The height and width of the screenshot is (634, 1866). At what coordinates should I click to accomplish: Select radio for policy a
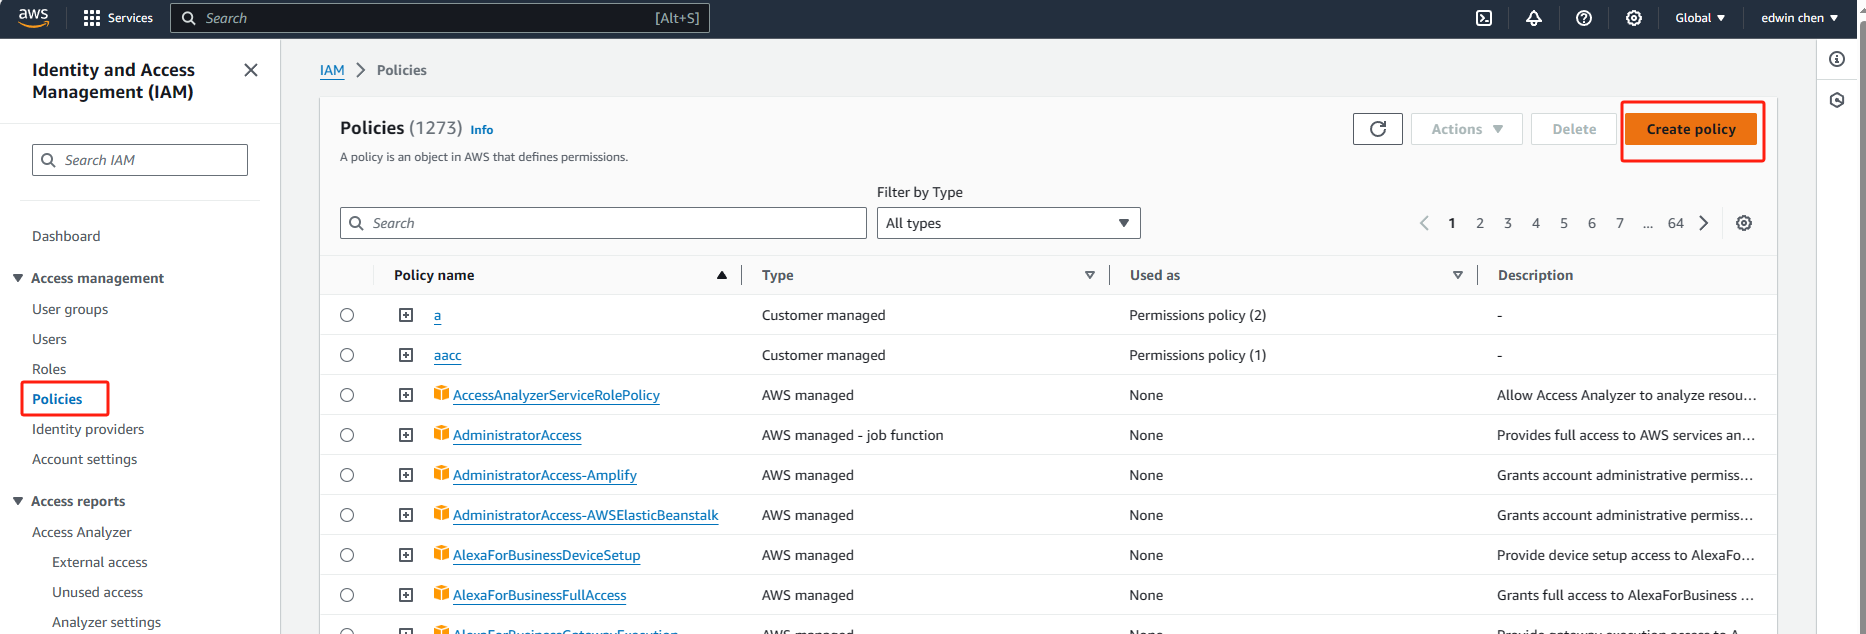point(347,315)
